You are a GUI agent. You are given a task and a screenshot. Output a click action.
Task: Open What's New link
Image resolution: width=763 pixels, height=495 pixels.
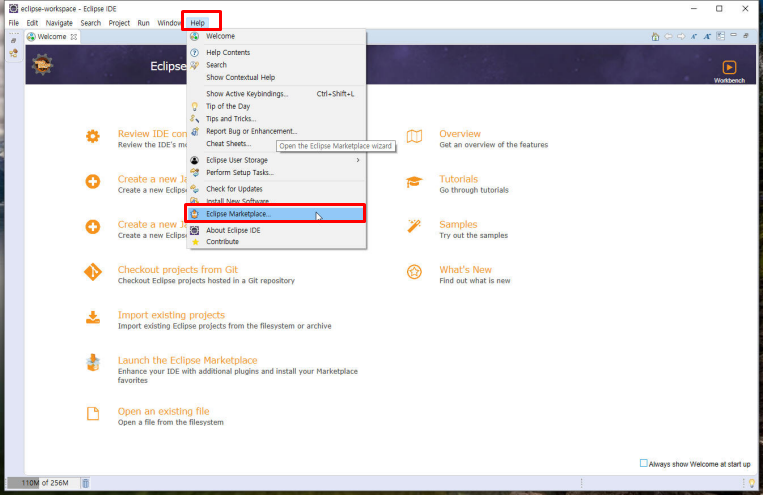[465, 270]
